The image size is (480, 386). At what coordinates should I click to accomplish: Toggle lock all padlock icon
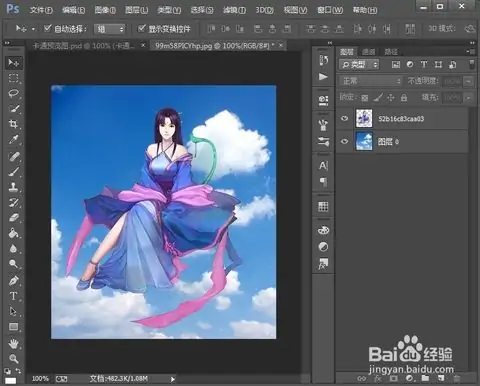[x=404, y=98]
